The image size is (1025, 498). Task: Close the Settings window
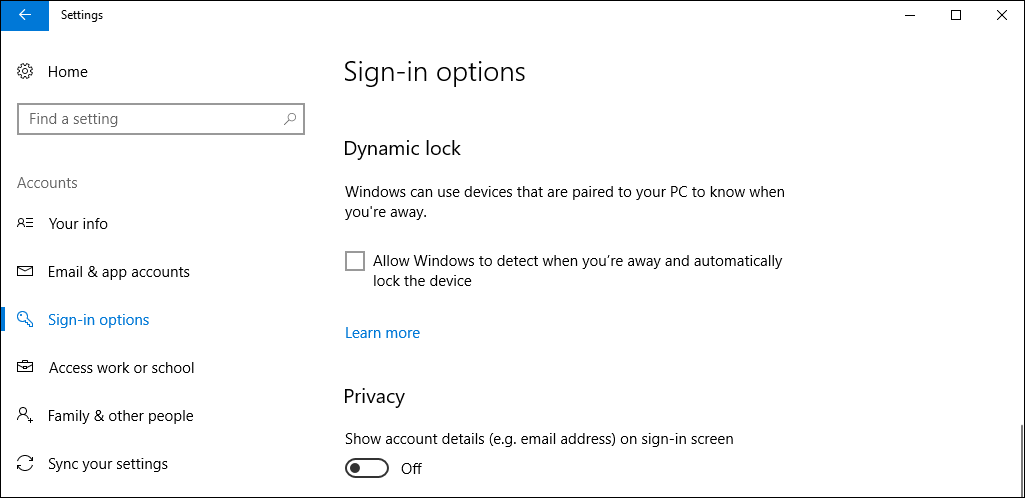1001,15
